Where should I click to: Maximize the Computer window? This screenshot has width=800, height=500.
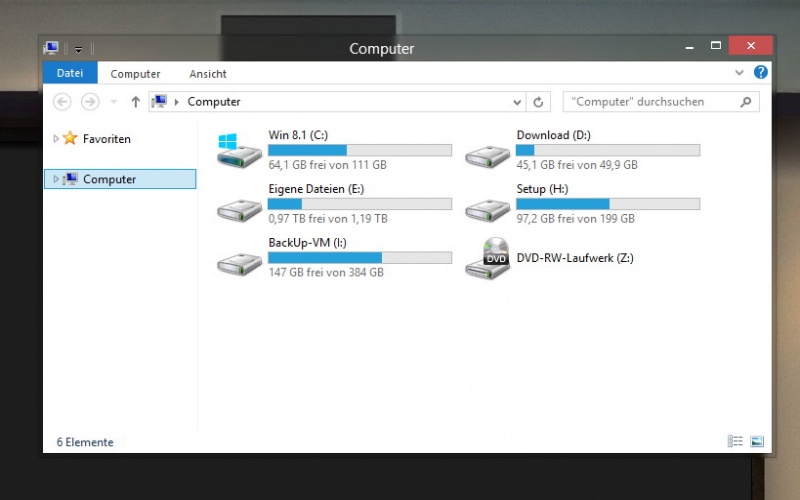pyautogui.click(x=716, y=46)
